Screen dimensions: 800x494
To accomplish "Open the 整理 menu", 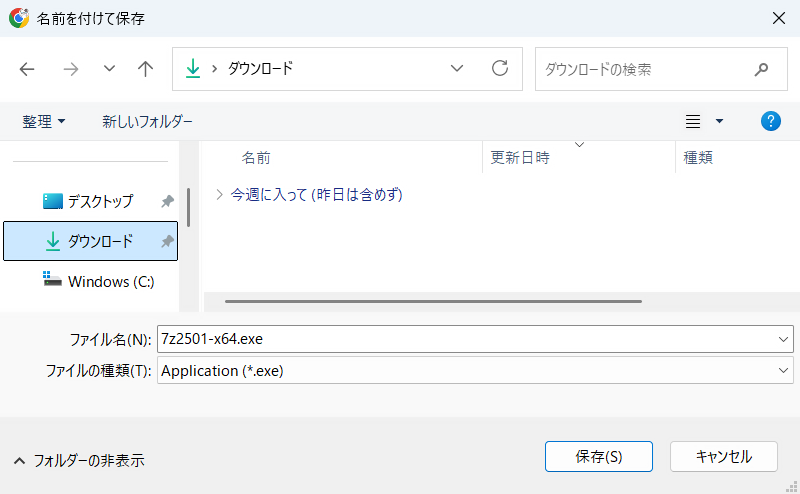I will (44, 121).
